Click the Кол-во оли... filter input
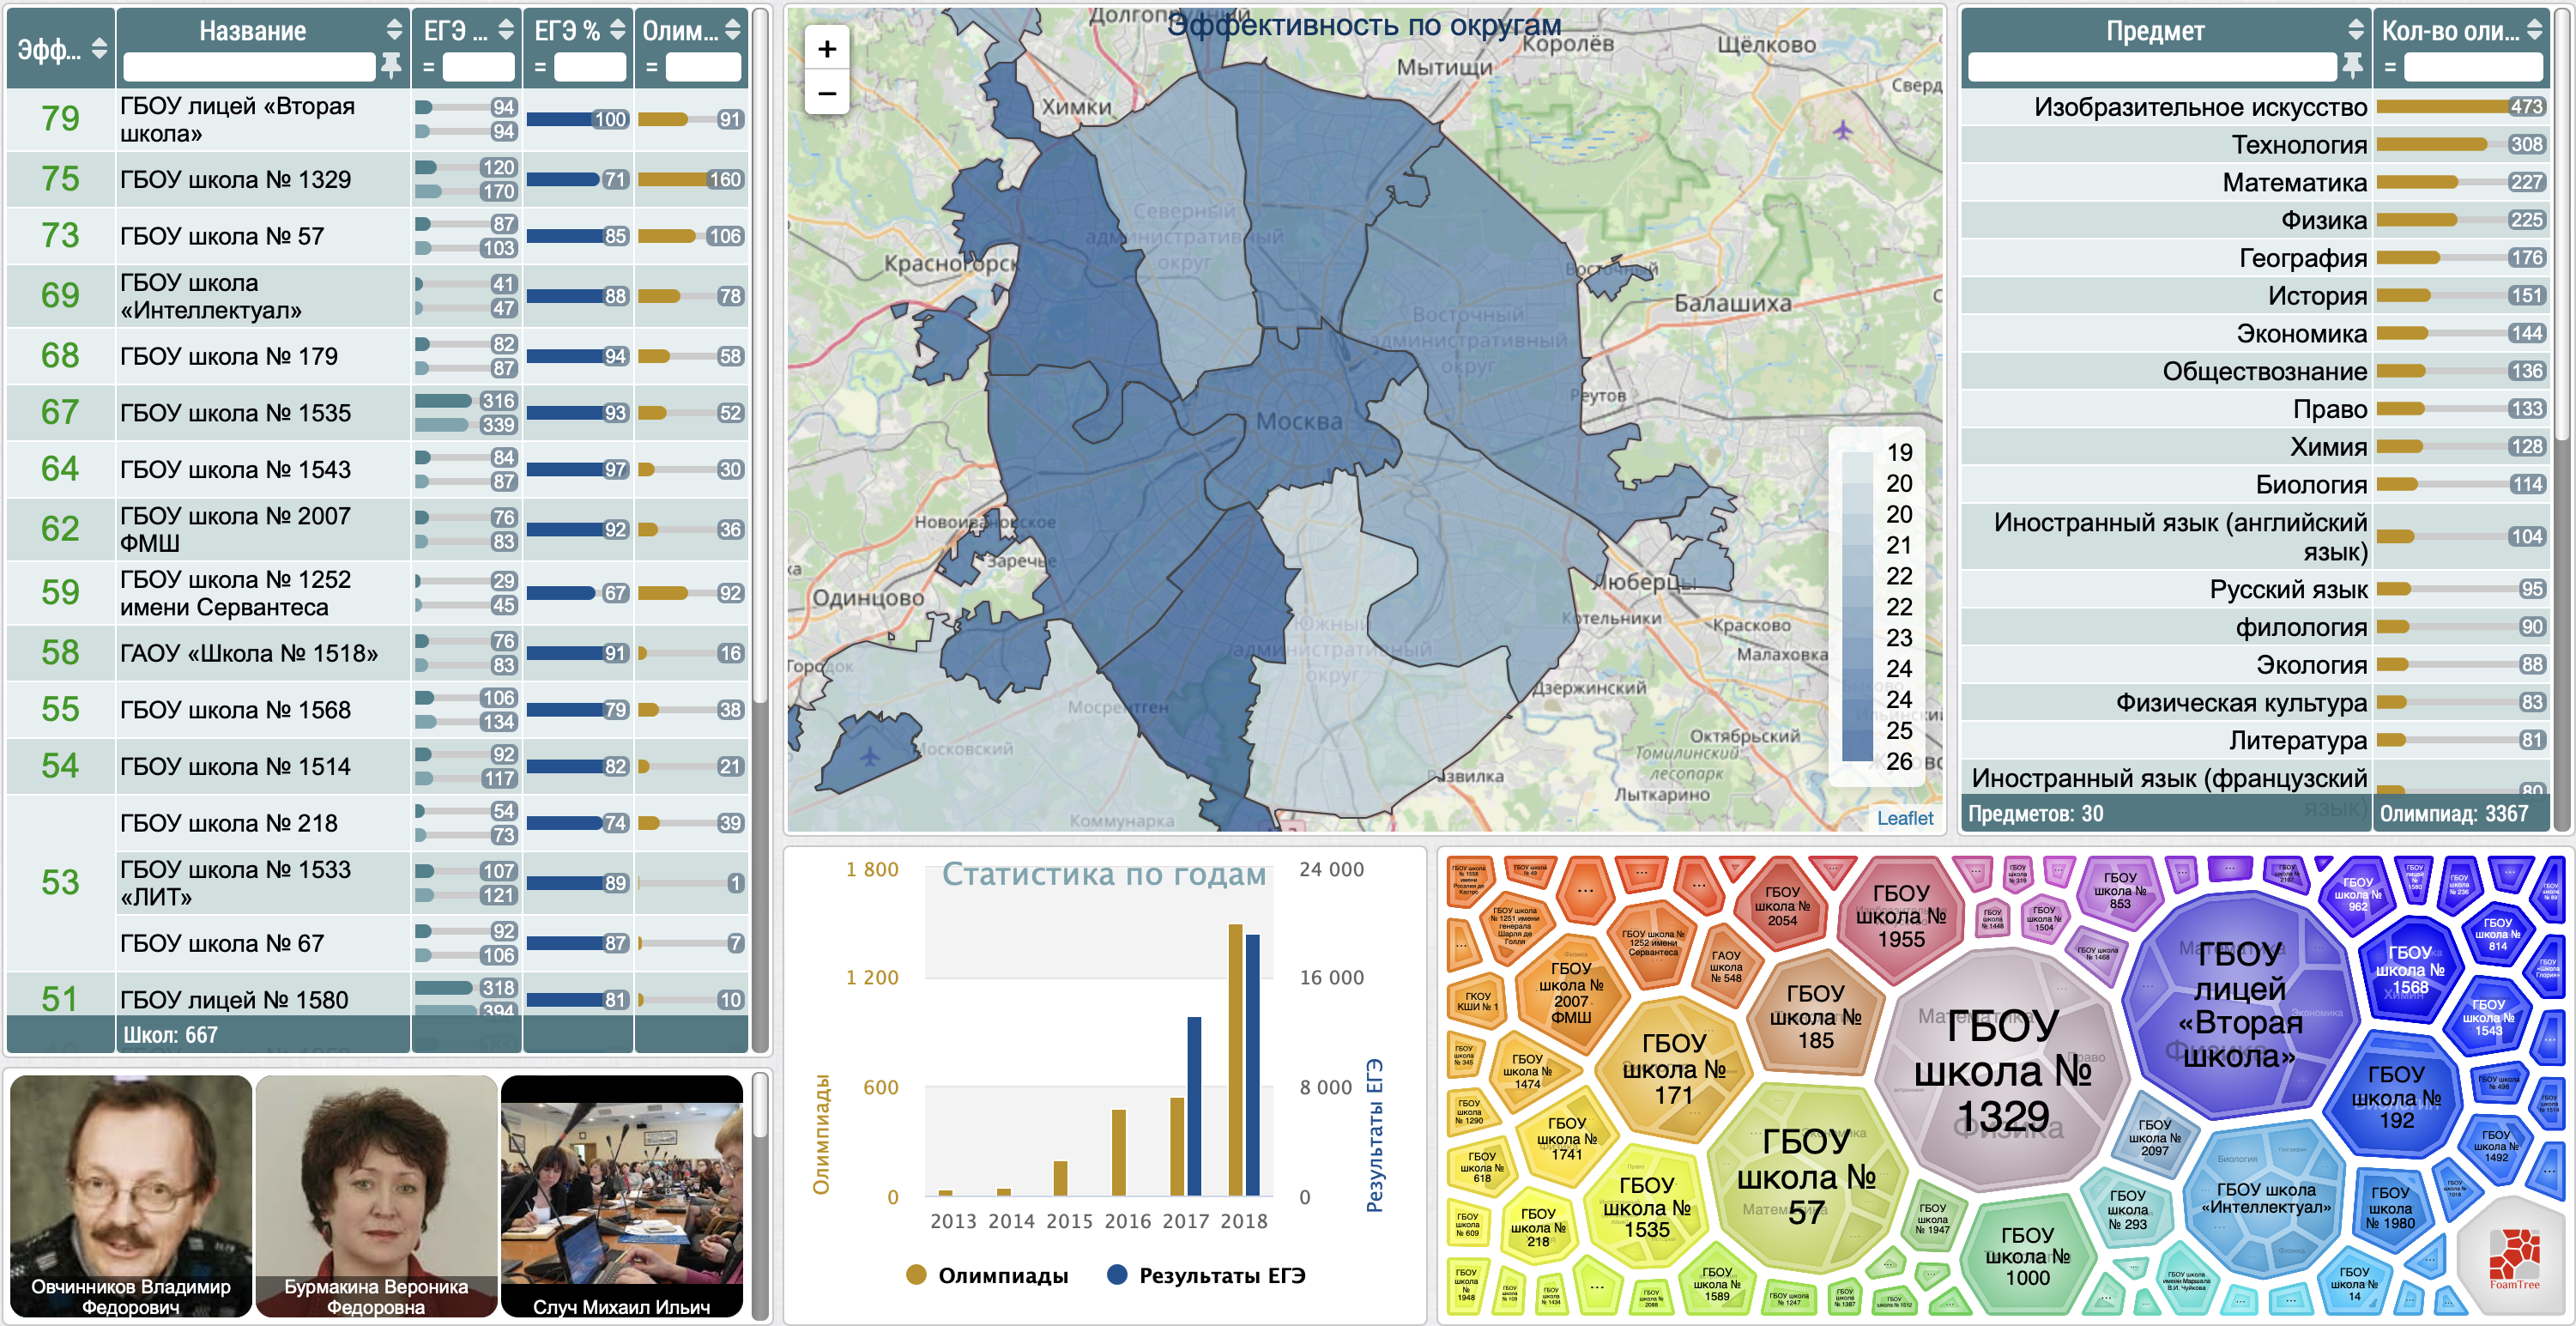 [x=2473, y=67]
